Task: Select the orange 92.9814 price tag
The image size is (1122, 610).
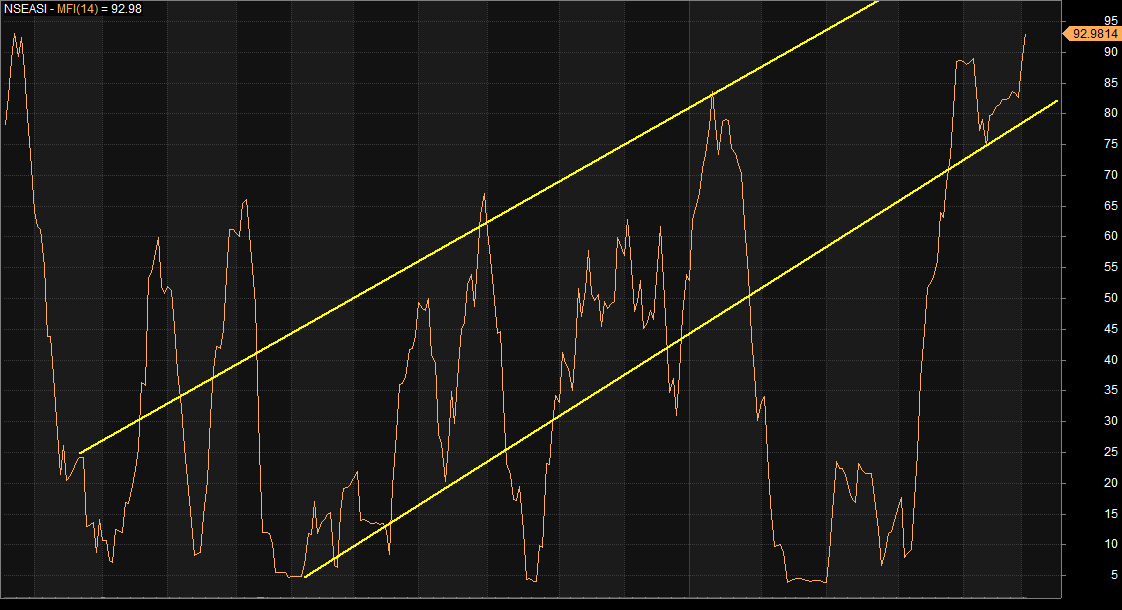Action: point(1091,34)
